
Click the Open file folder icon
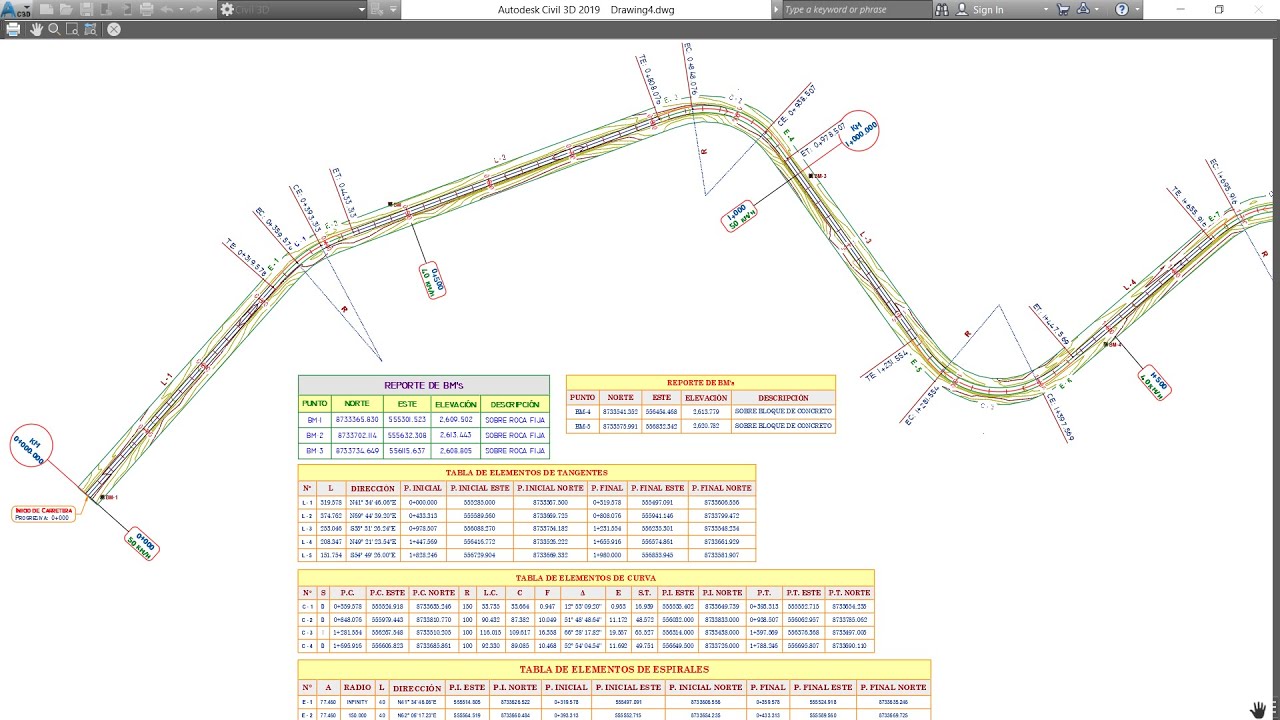tap(67, 9)
